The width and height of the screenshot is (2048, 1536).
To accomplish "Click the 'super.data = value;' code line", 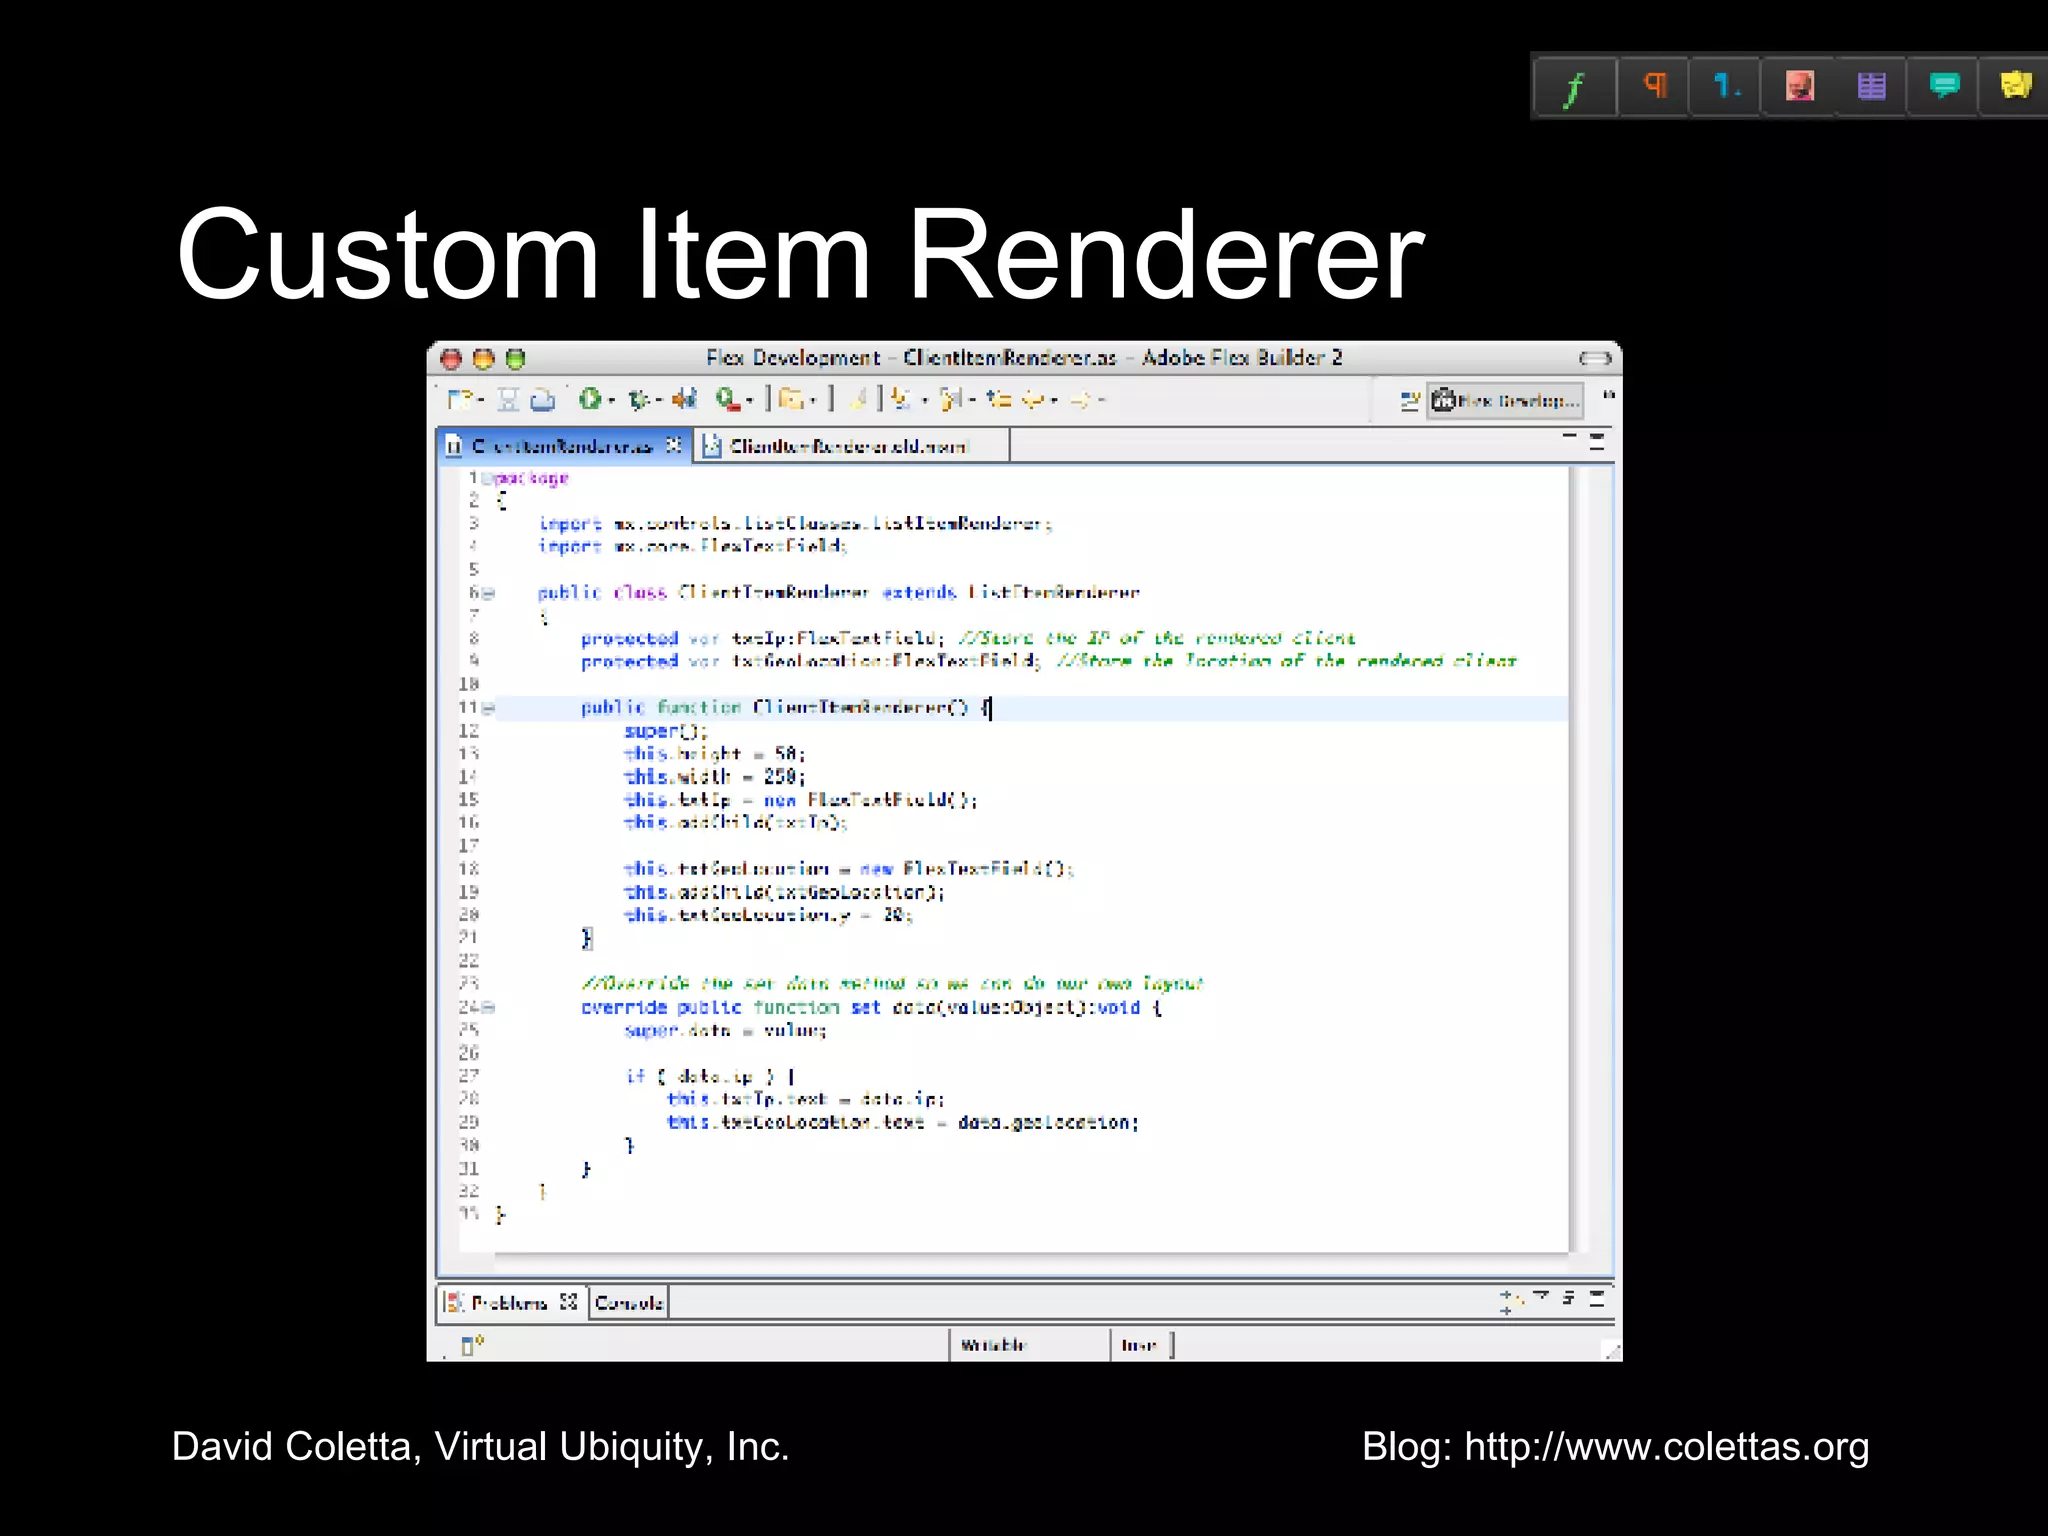I will [725, 1031].
